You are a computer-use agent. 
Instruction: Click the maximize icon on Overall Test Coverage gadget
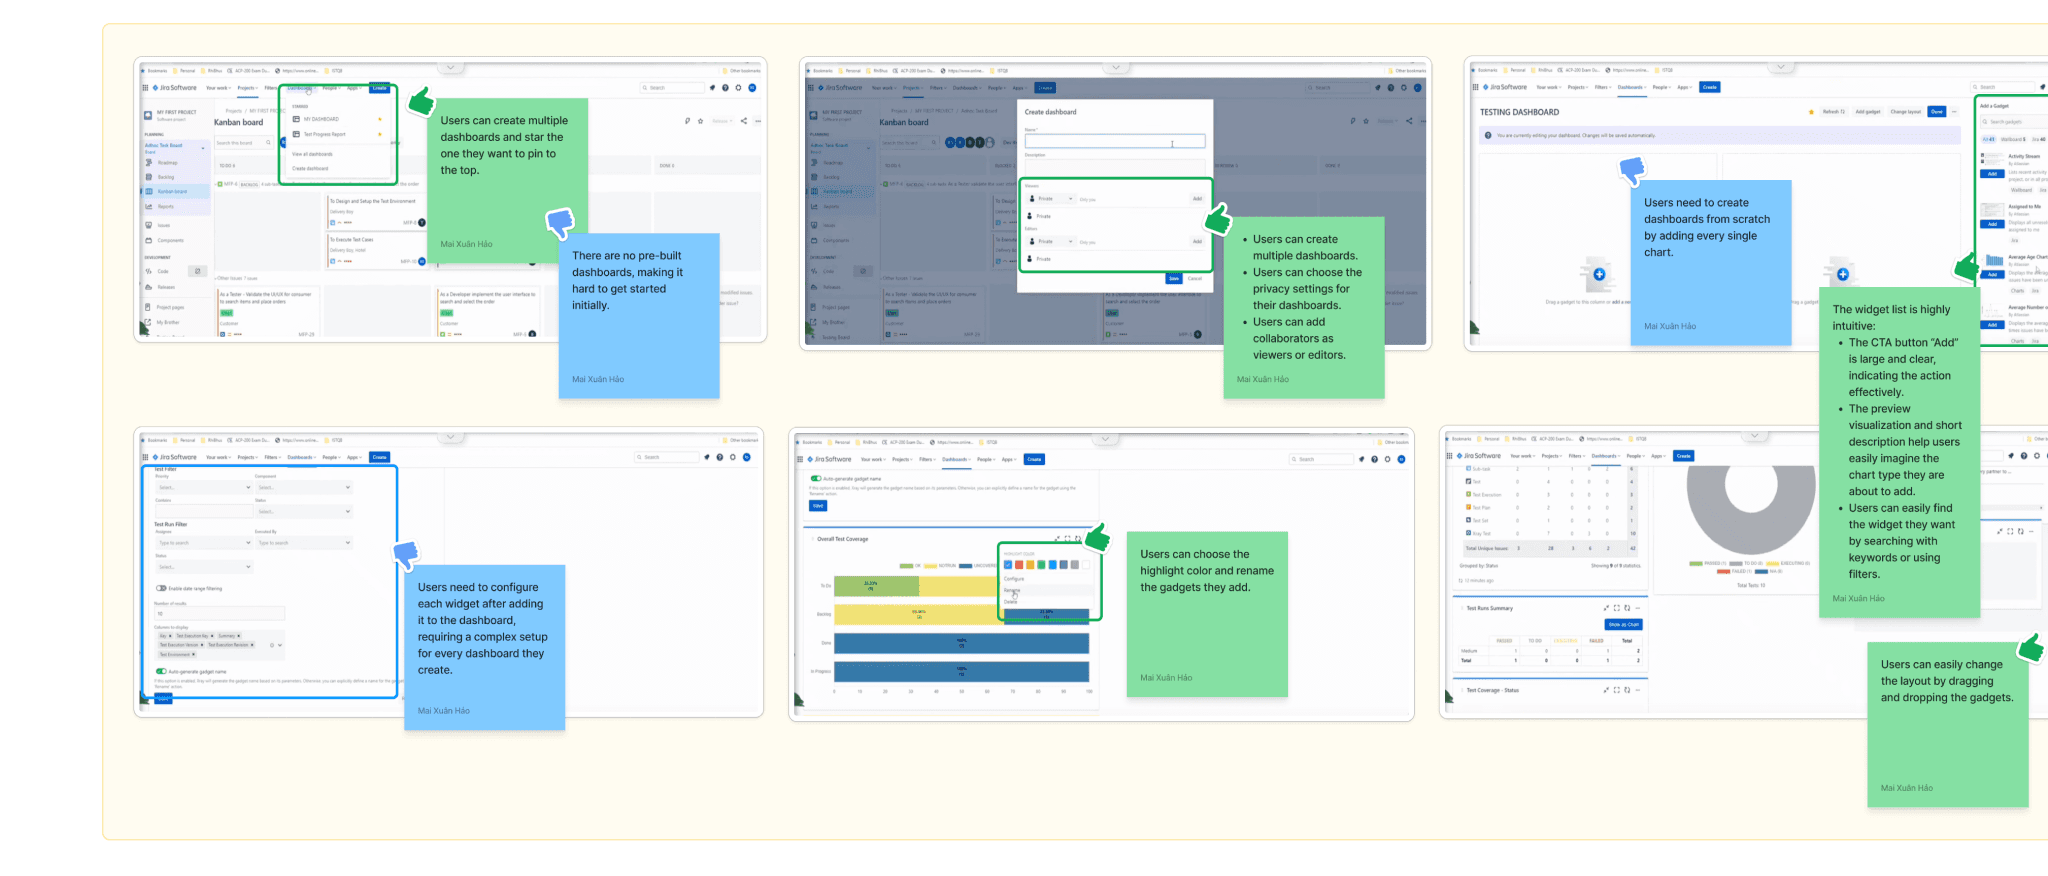1066,539
